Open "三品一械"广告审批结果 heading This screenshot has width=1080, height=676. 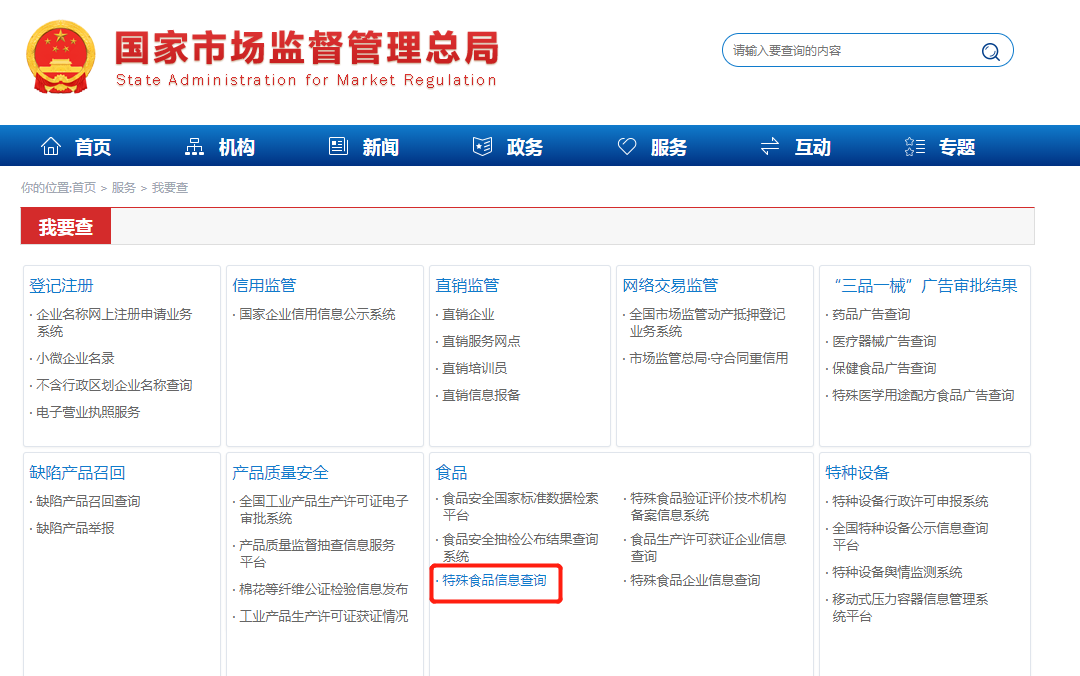925,285
